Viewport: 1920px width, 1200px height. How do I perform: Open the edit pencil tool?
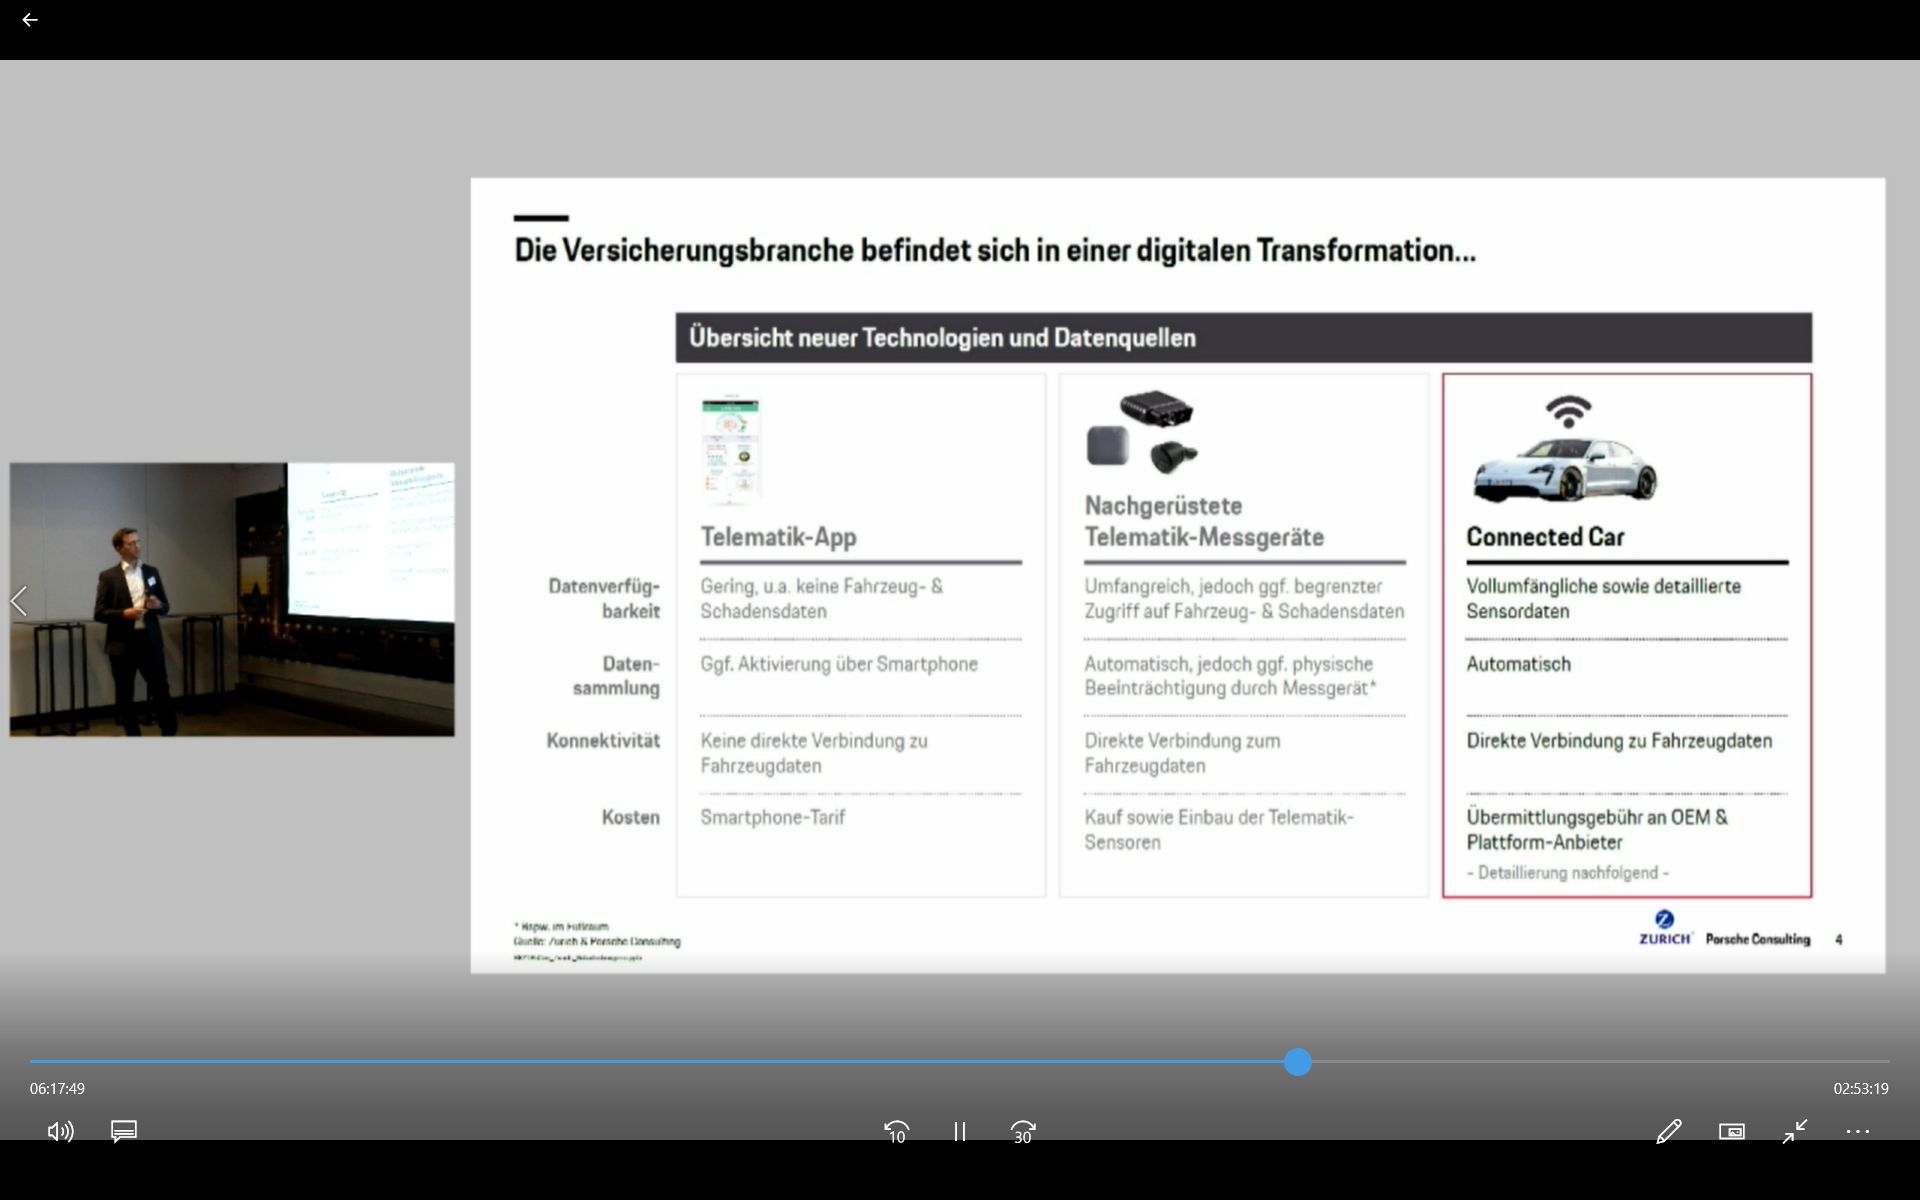pos(1668,1131)
